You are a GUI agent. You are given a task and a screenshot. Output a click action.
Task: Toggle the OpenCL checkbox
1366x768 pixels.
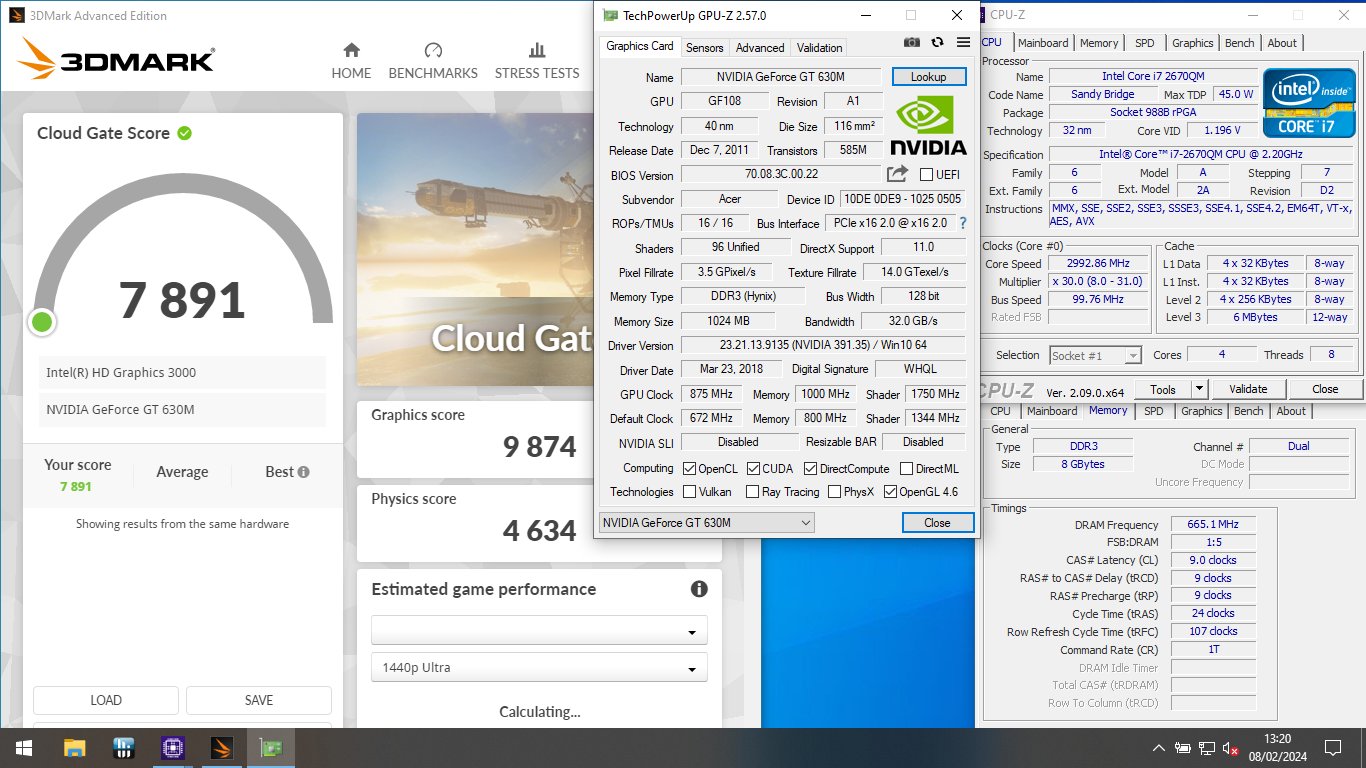click(689, 468)
